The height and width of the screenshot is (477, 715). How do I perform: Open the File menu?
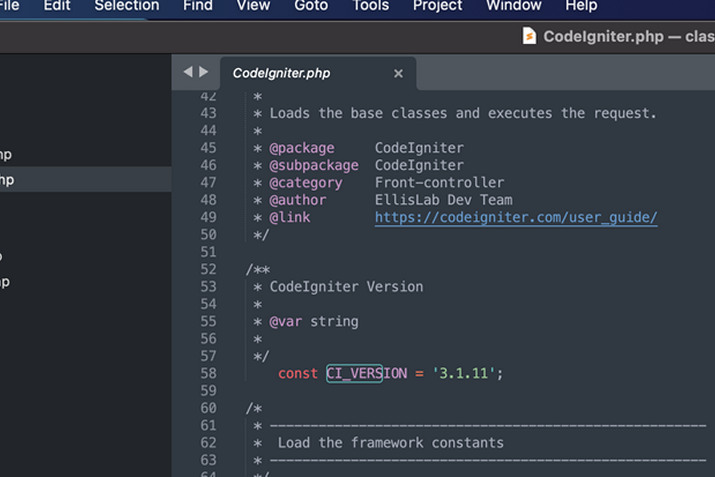[10, 6]
